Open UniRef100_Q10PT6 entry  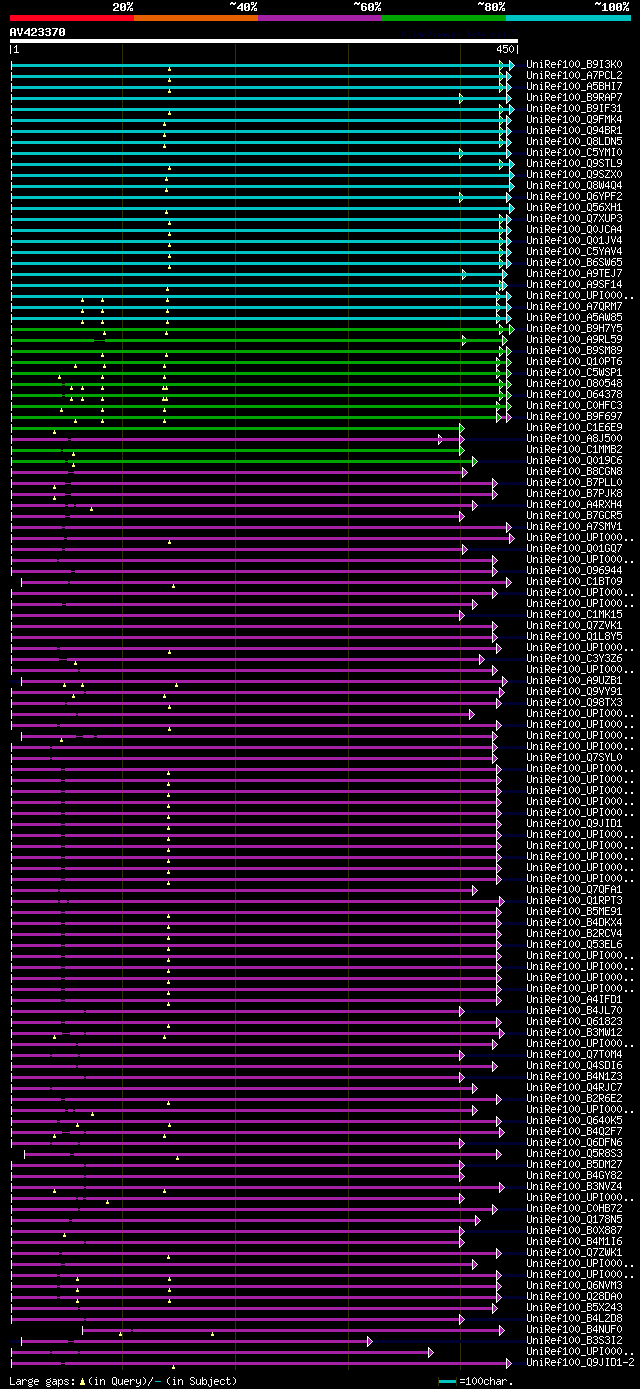click(575, 362)
